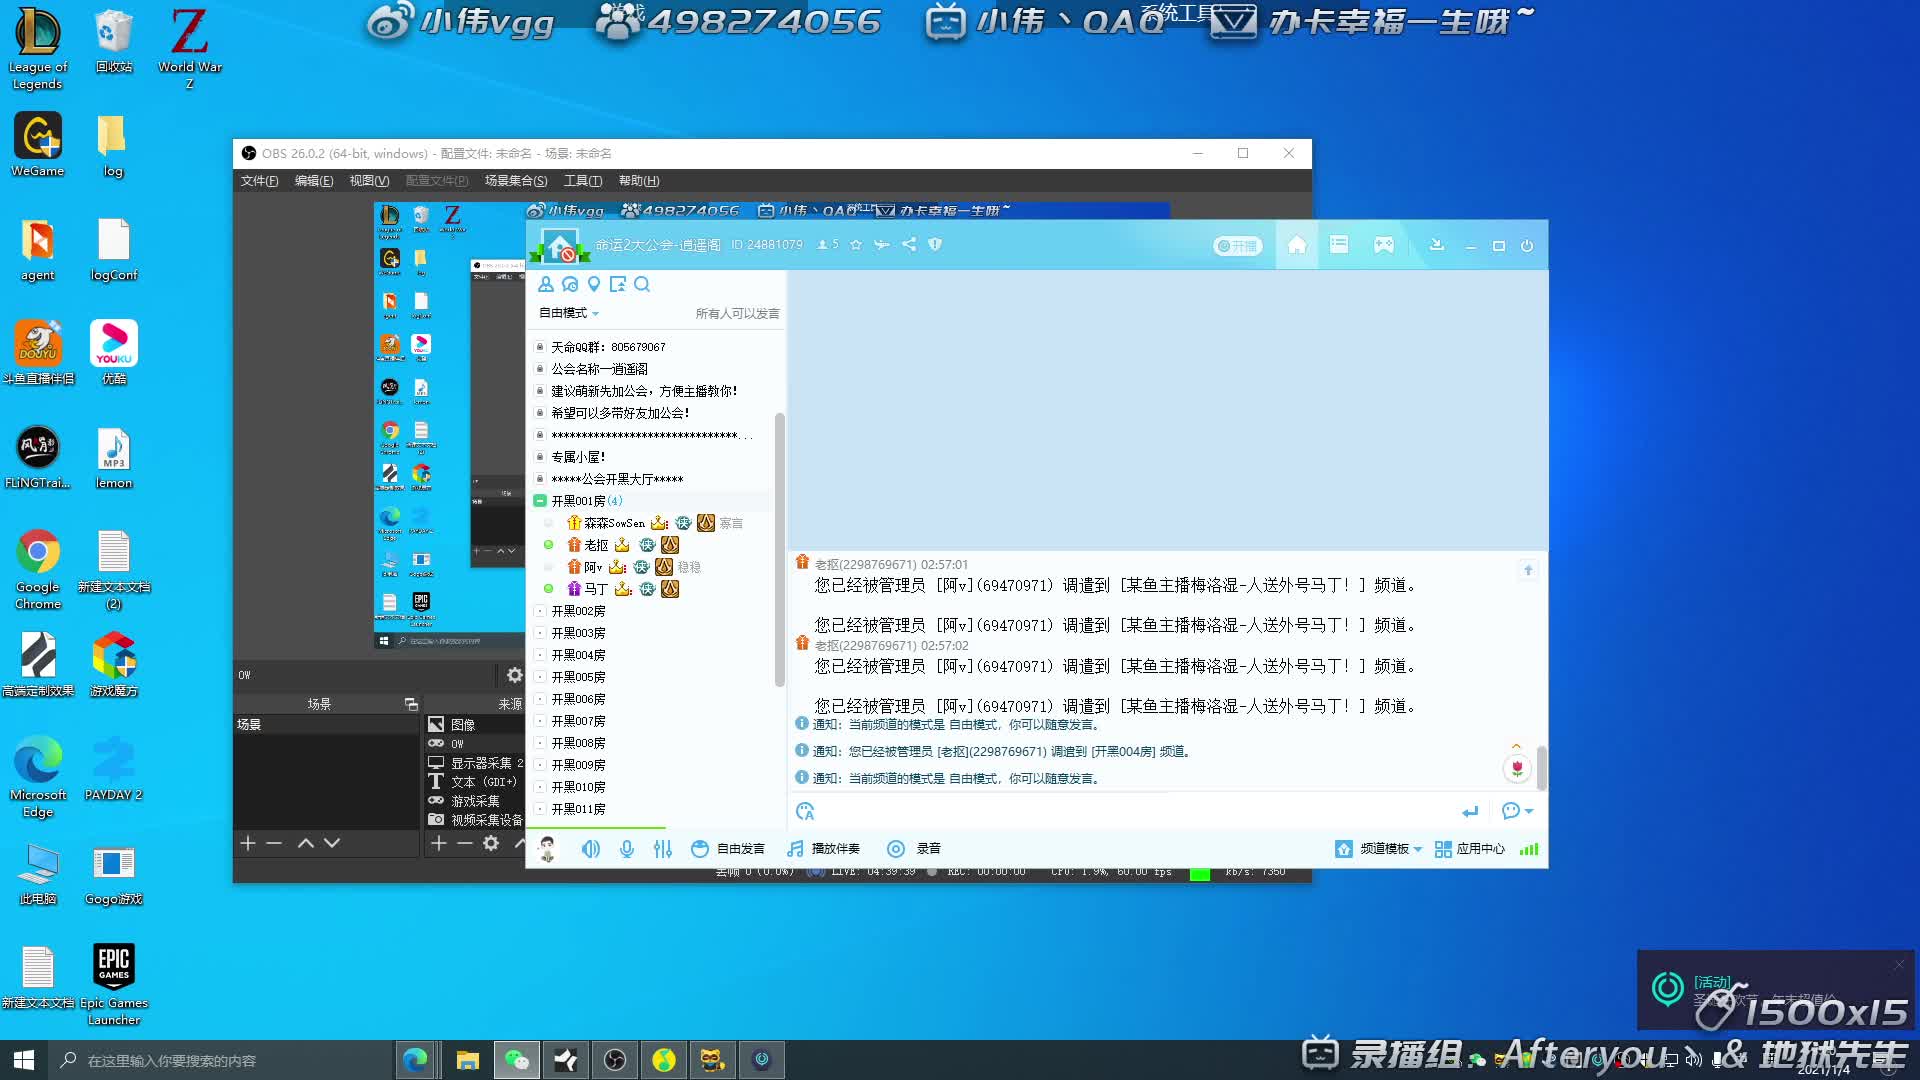1920x1080 pixels.
Task: Click the microphone icon in voice bar
Action: tap(627, 849)
